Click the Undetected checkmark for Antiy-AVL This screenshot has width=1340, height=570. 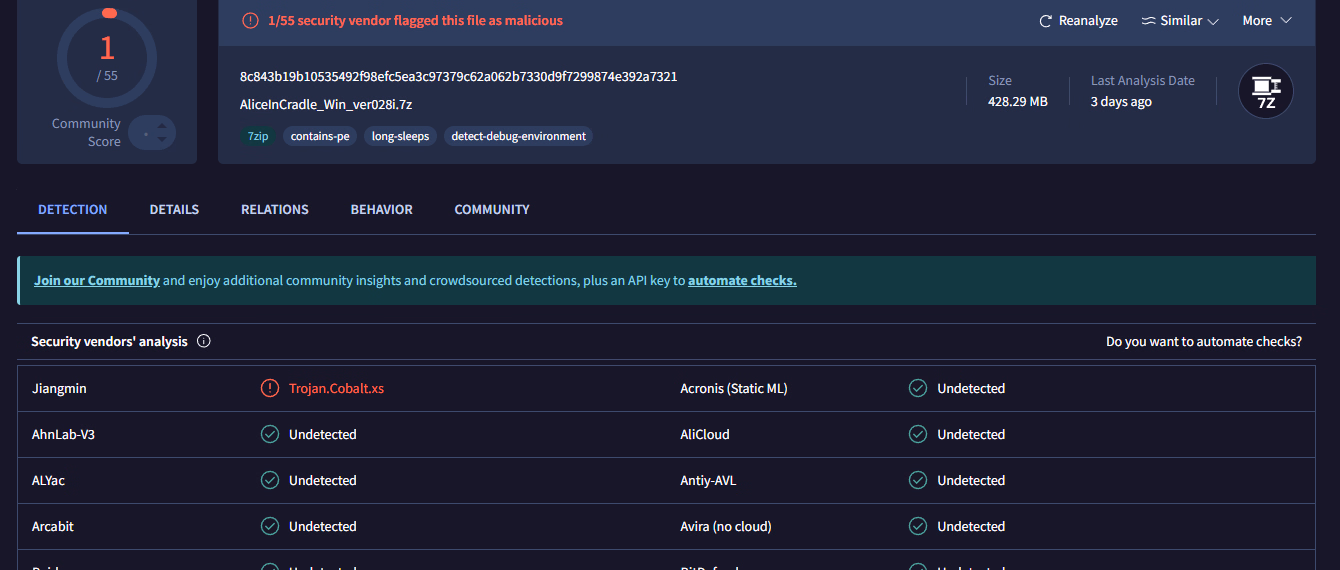tap(918, 480)
